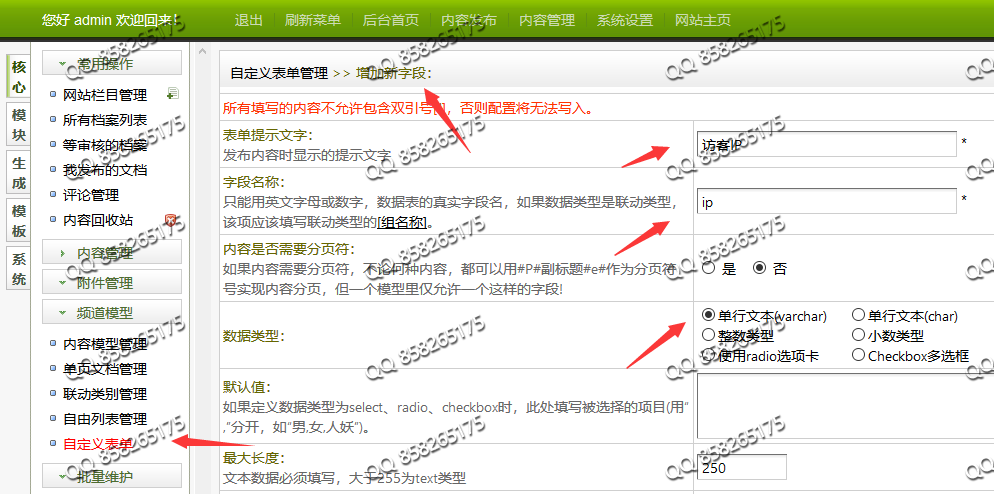Choose 整数类型 data type
Screen dimensions: 994x494
709,334
